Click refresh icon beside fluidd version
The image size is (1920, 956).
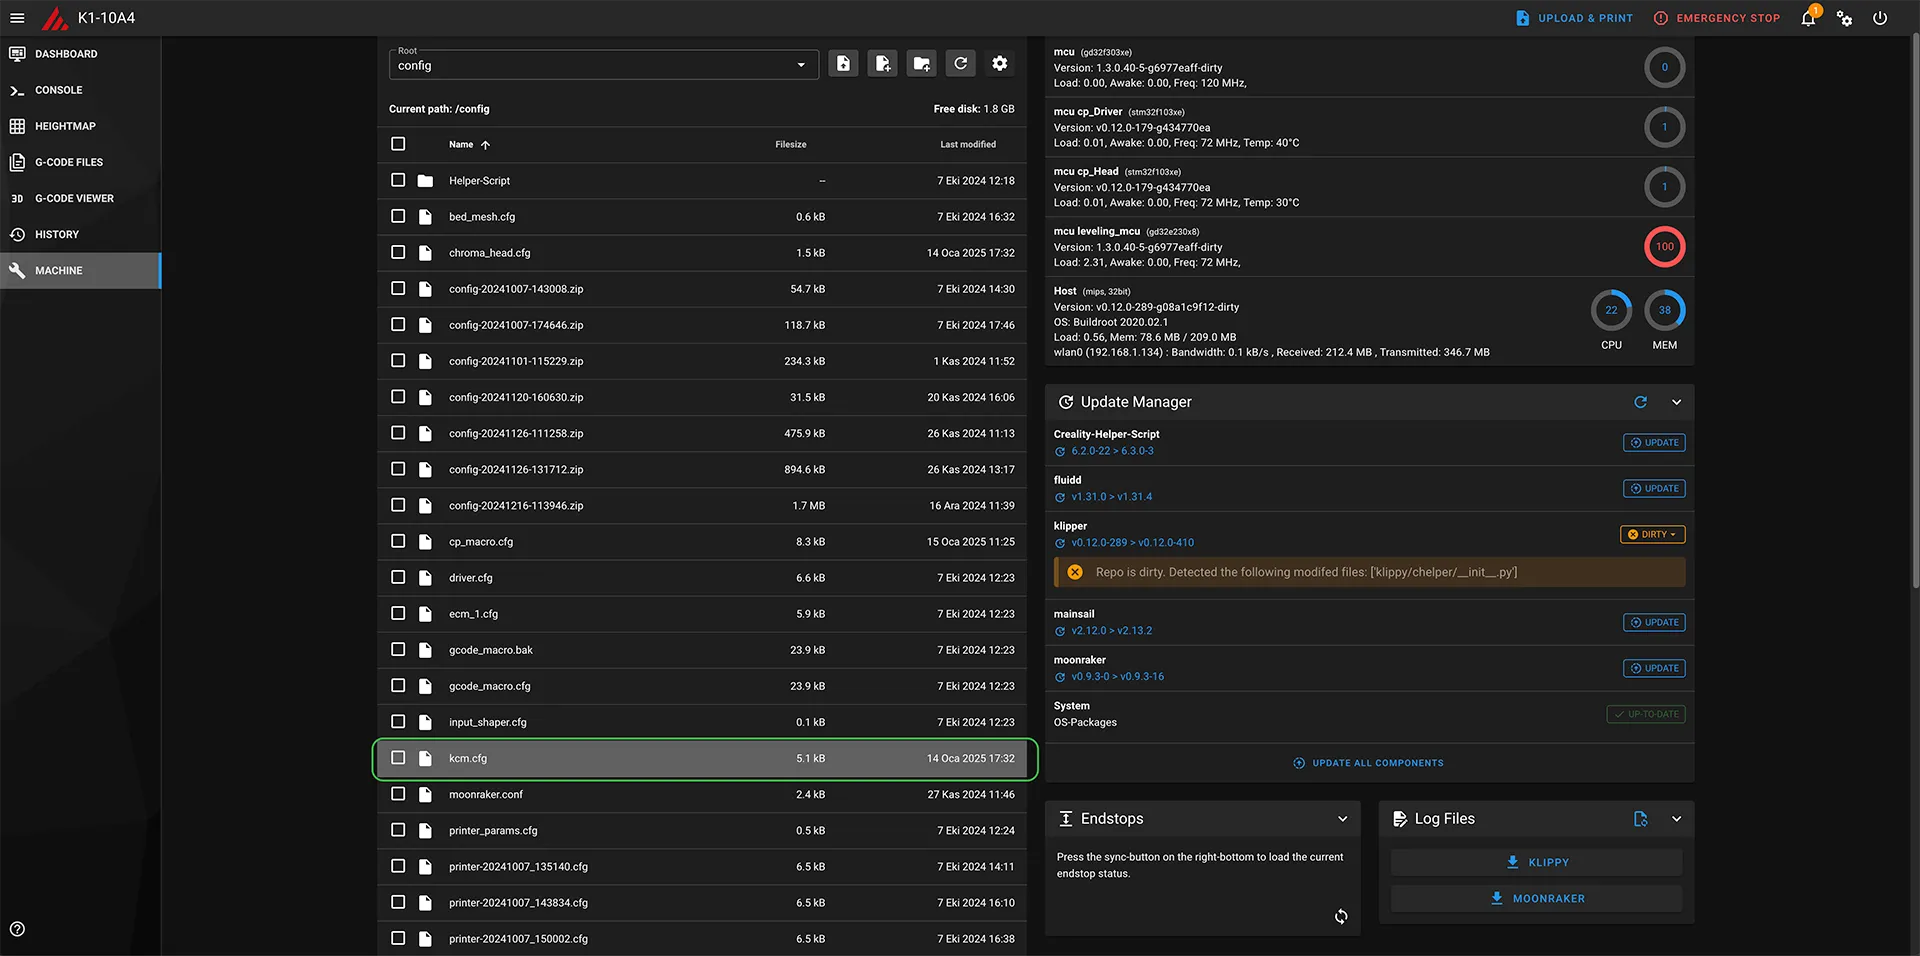(x=1060, y=497)
